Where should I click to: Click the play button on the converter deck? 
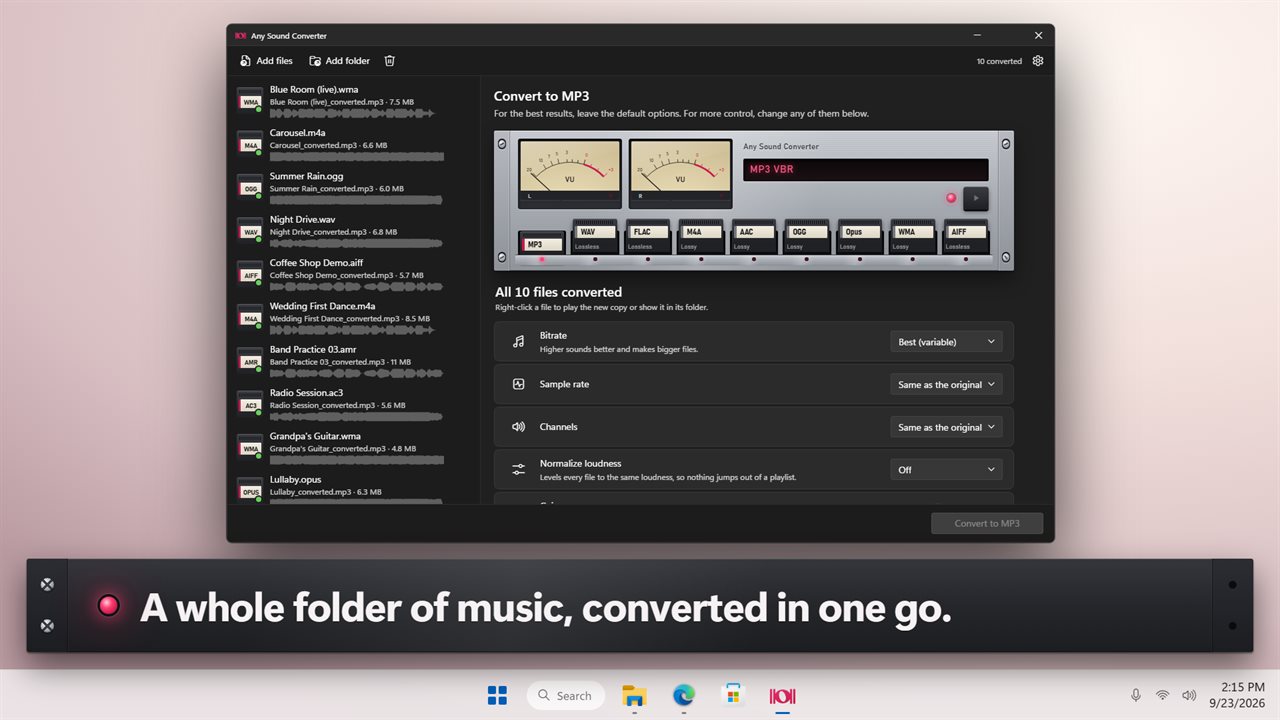click(x=975, y=198)
